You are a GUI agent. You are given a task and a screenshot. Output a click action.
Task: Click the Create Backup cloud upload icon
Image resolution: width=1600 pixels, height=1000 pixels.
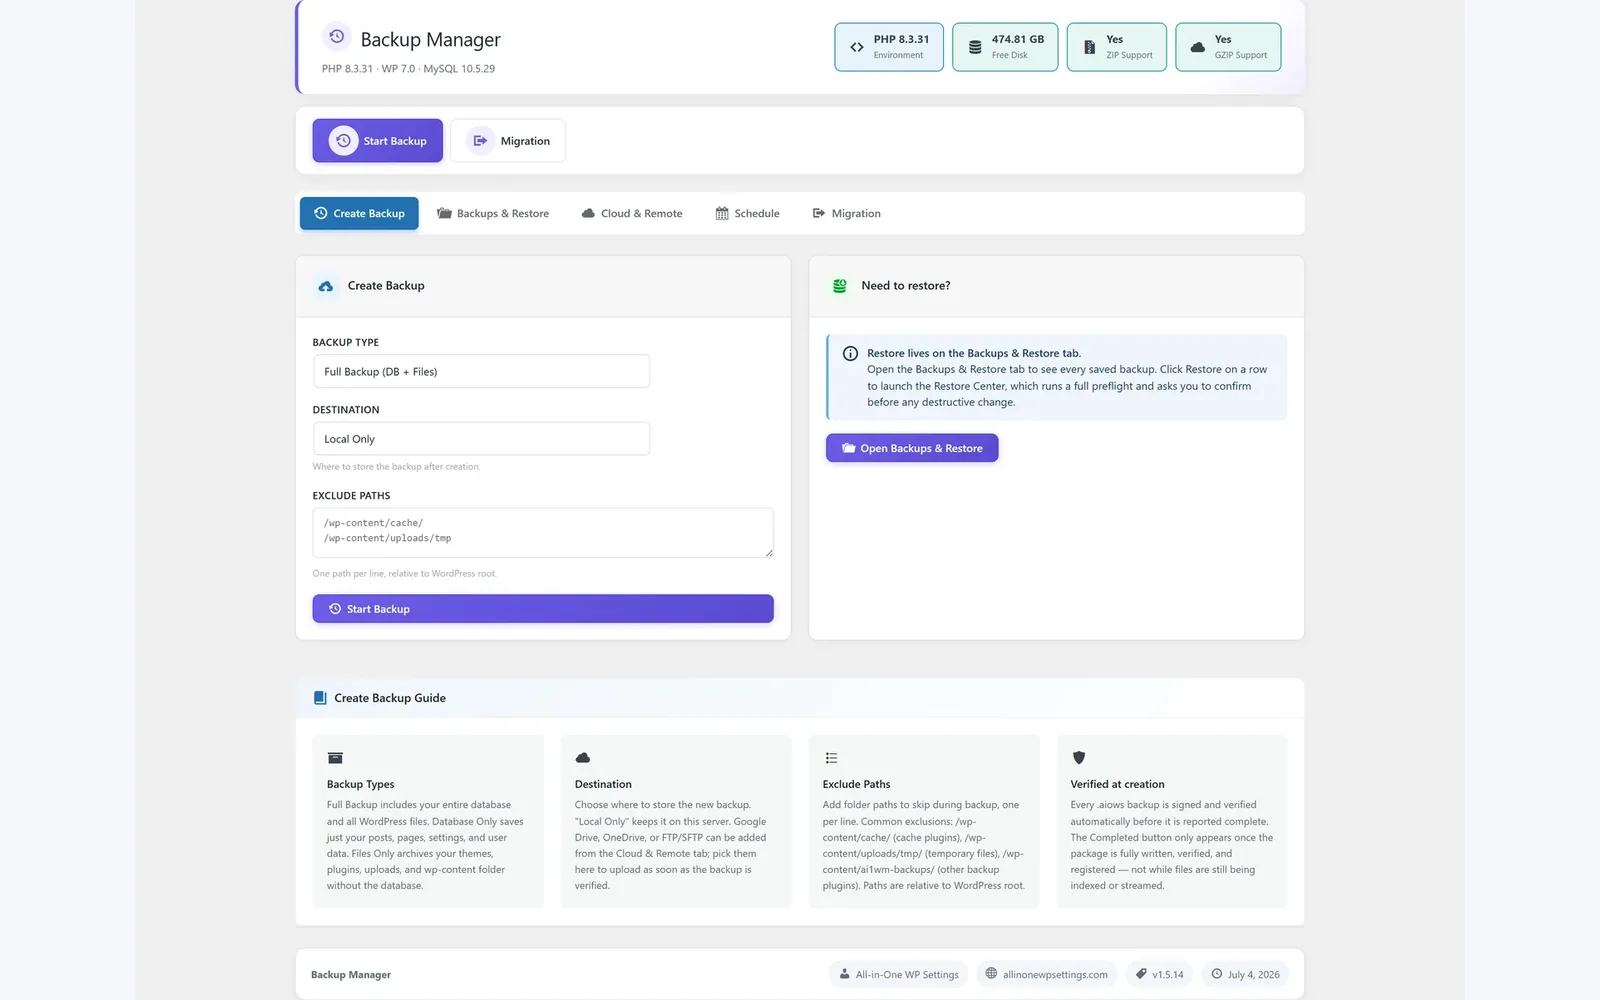[326, 286]
